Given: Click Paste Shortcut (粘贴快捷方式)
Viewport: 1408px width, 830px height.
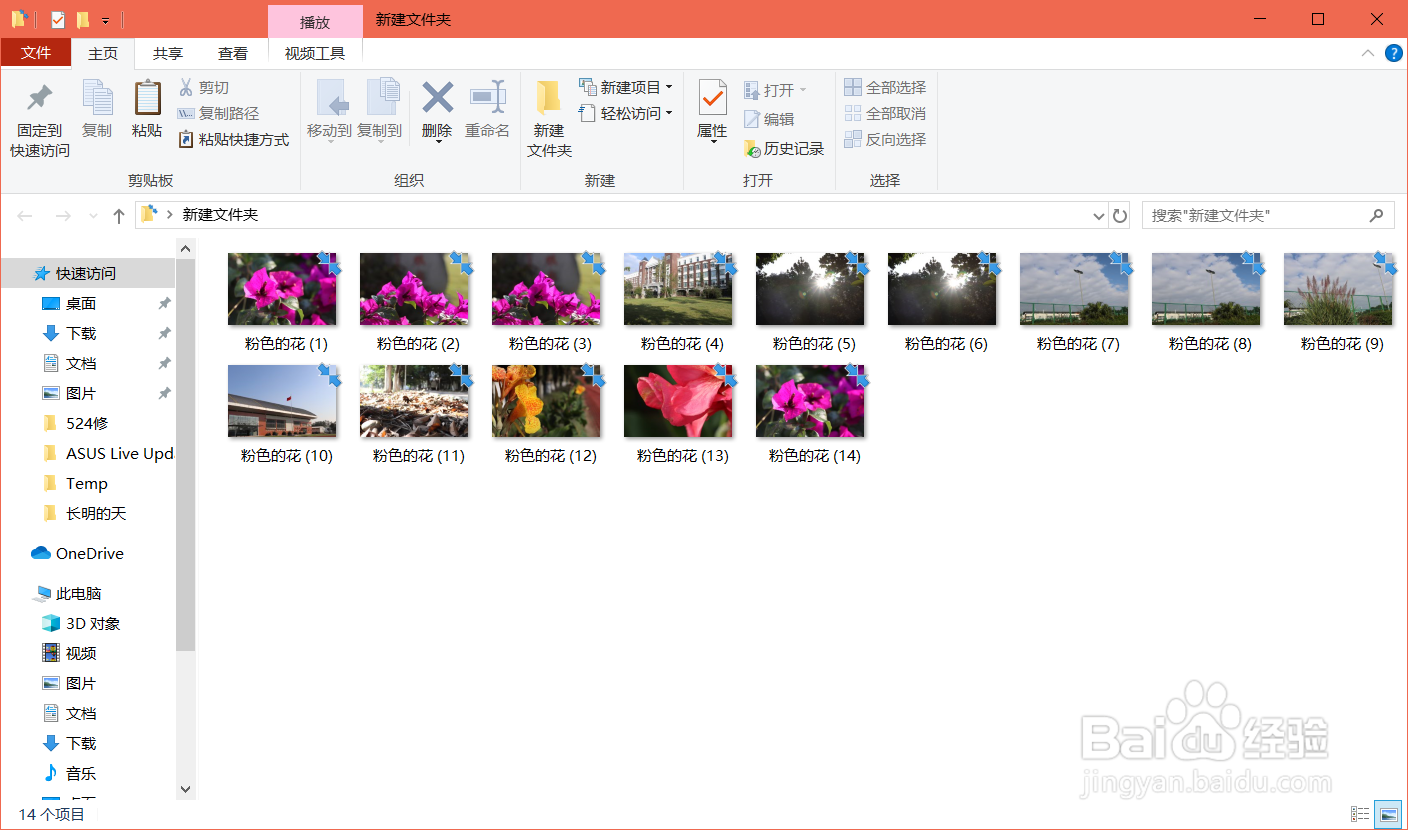Looking at the screenshot, I should tap(233, 140).
